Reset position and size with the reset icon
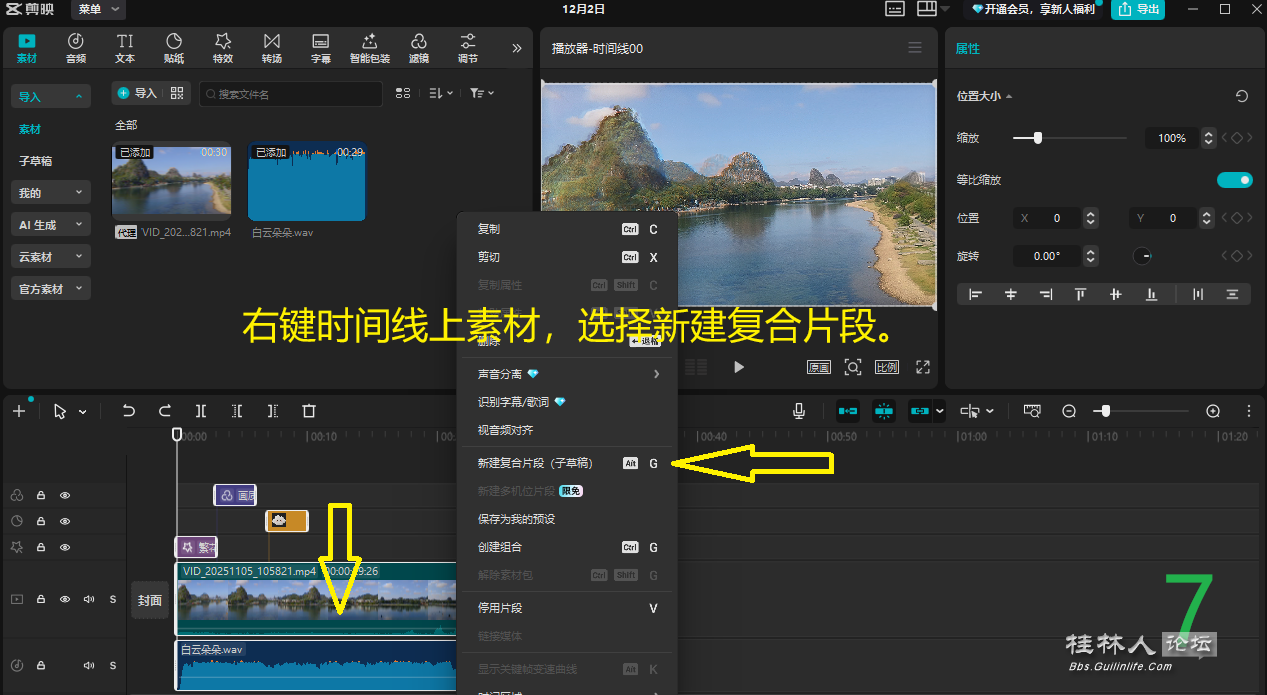The height and width of the screenshot is (695, 1267). 1241,96
